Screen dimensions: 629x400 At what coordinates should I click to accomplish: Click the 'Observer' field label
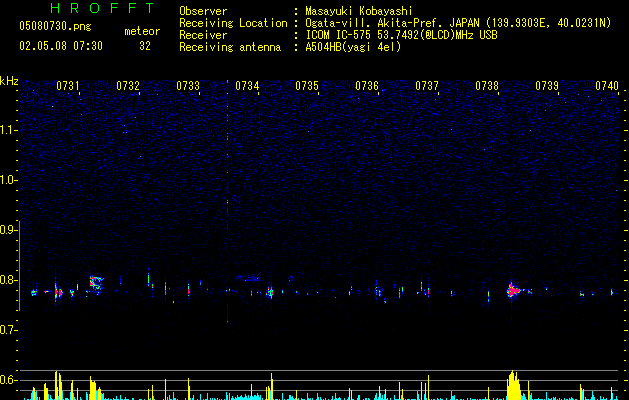pyautogui.click(x=203, y=11)
